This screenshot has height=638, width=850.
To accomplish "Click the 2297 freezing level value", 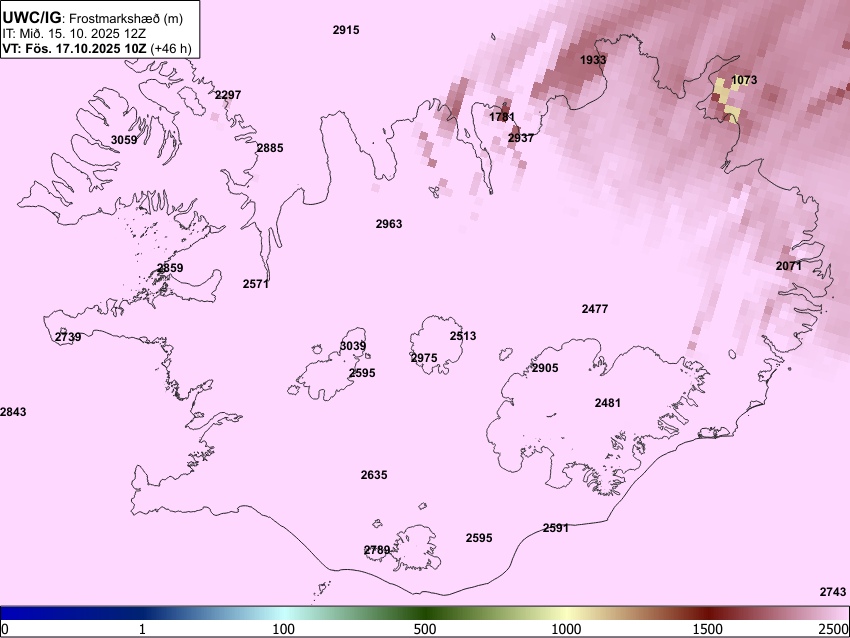I will coord(228,95).
